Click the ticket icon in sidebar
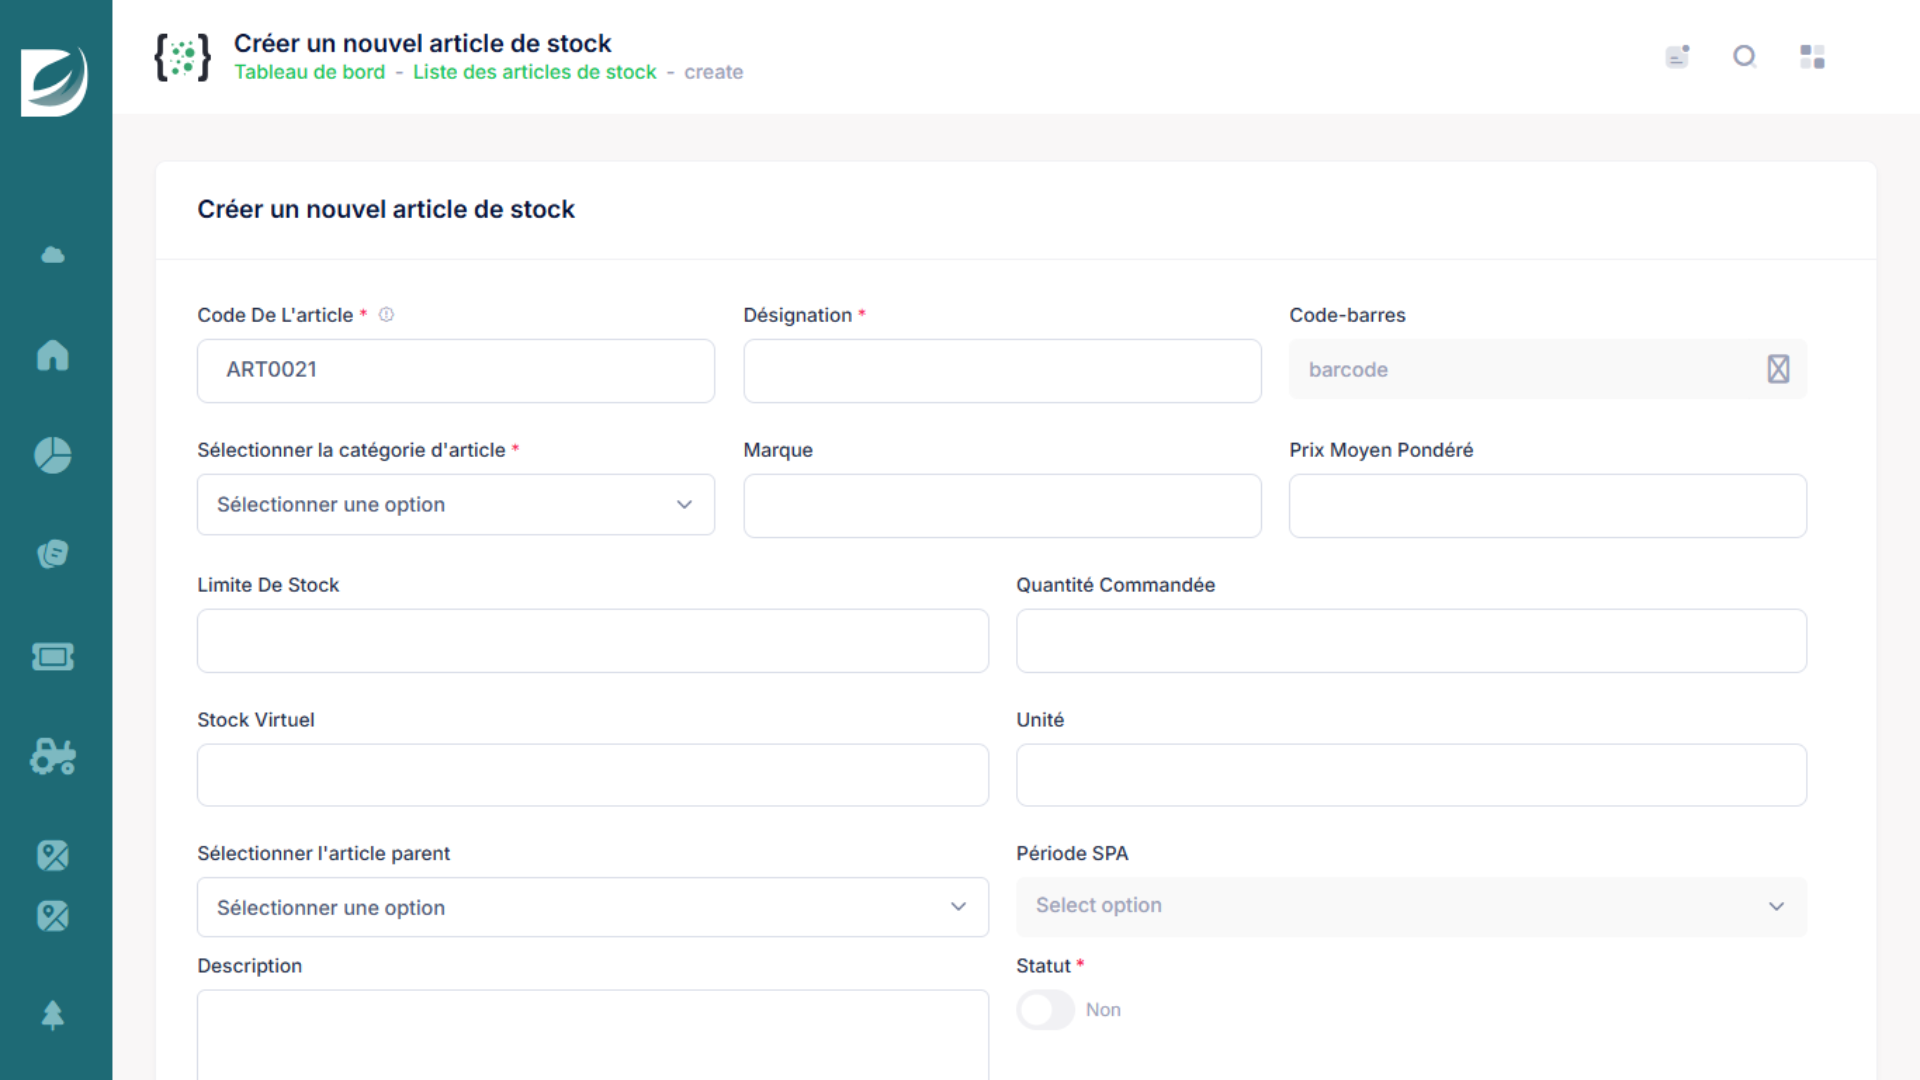The width and height of the screenshot is (1920, 1080). click(x=53, y=657)
